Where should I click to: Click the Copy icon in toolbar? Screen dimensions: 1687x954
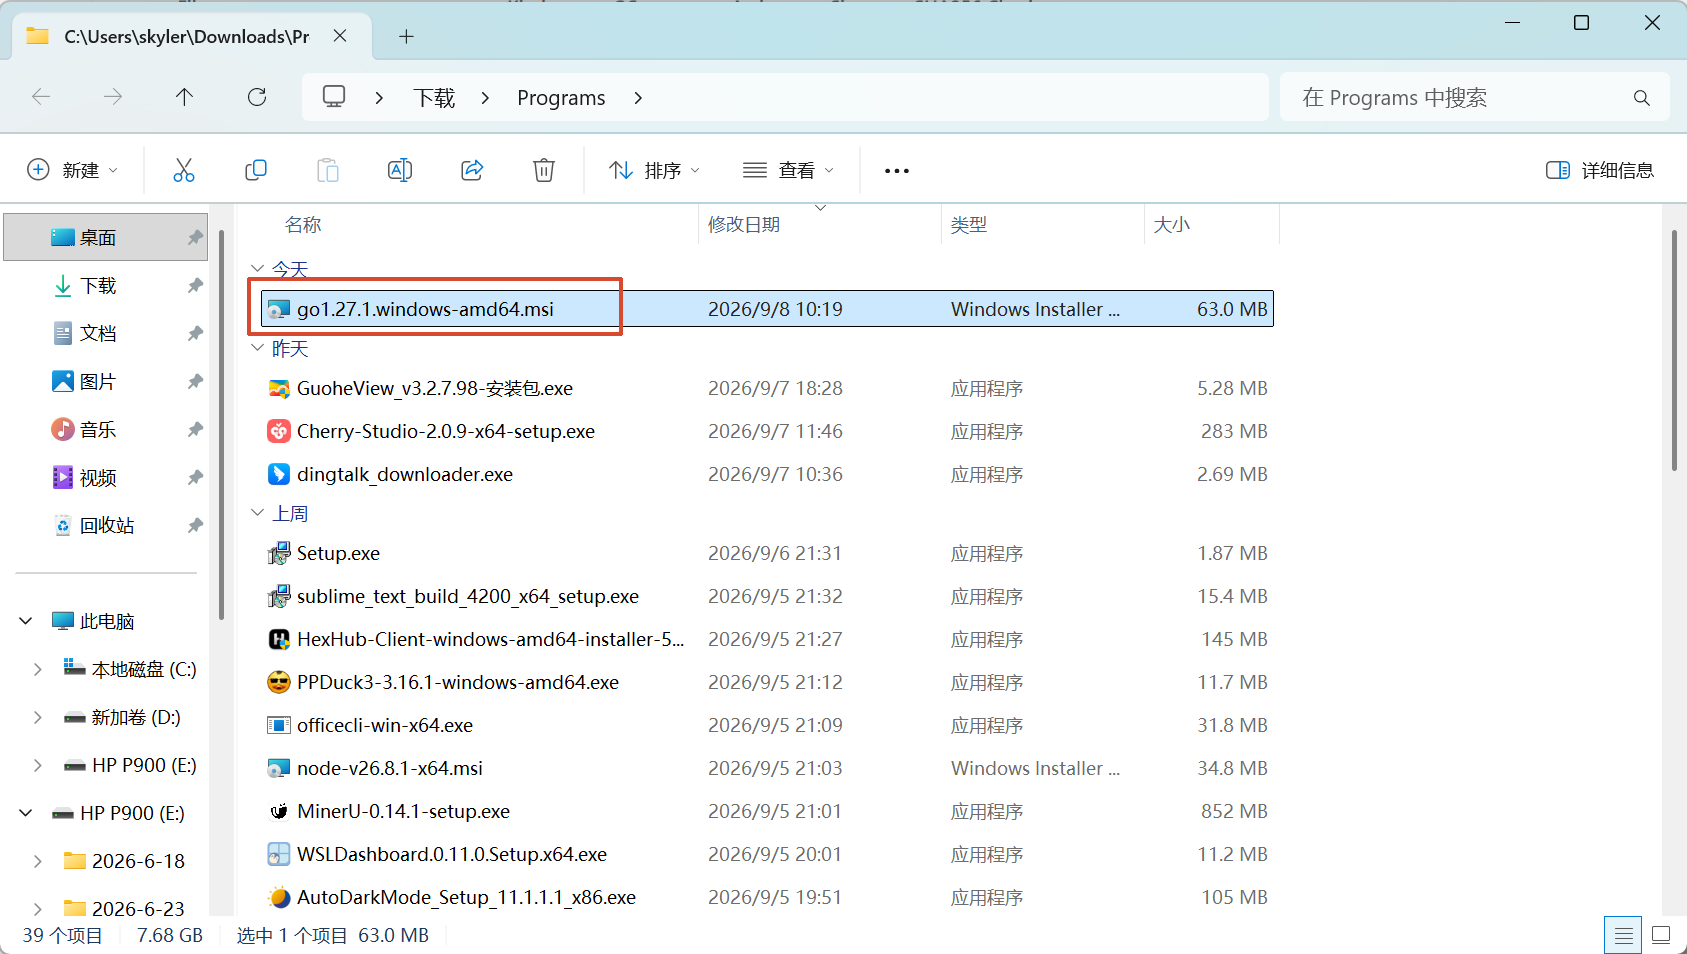point(256,170)
